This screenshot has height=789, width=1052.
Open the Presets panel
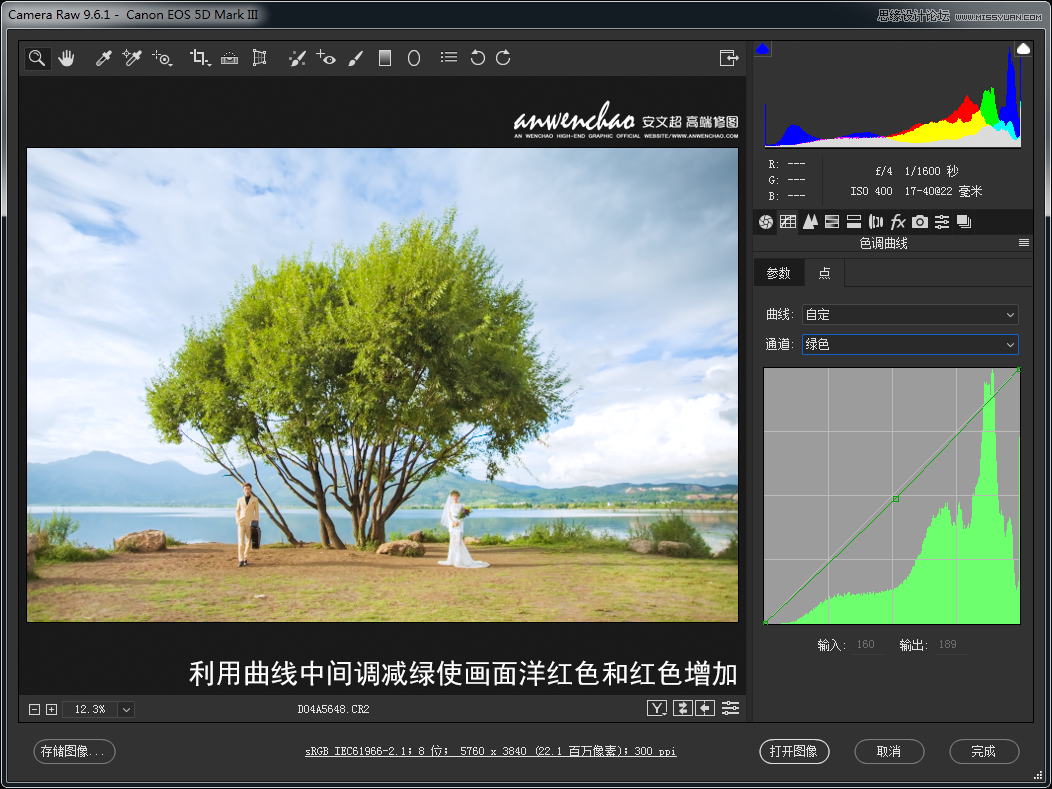tap(942, 222)
